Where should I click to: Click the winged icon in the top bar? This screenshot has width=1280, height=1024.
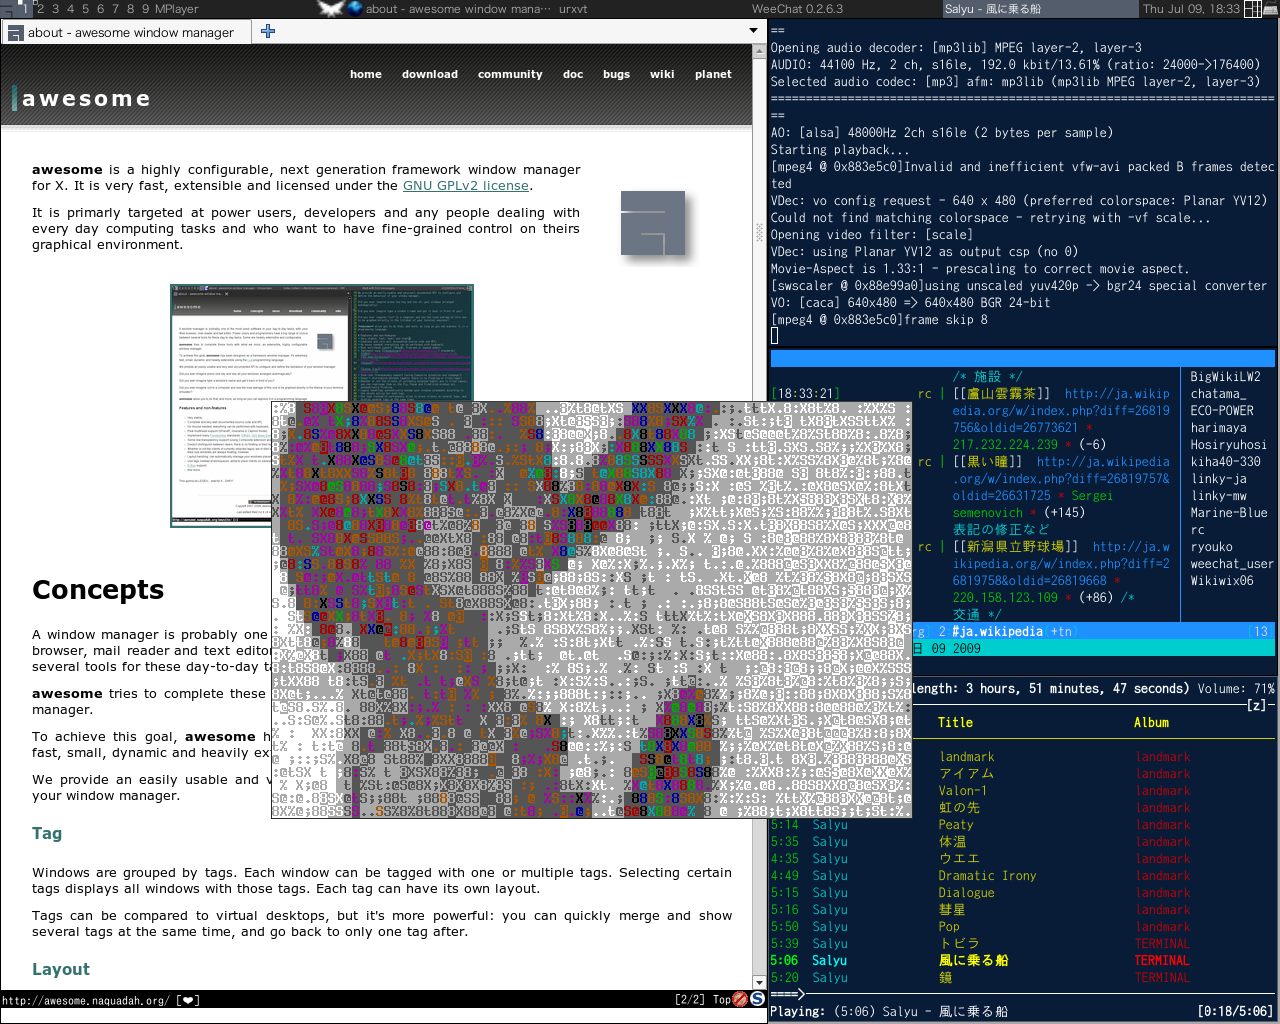330,9
